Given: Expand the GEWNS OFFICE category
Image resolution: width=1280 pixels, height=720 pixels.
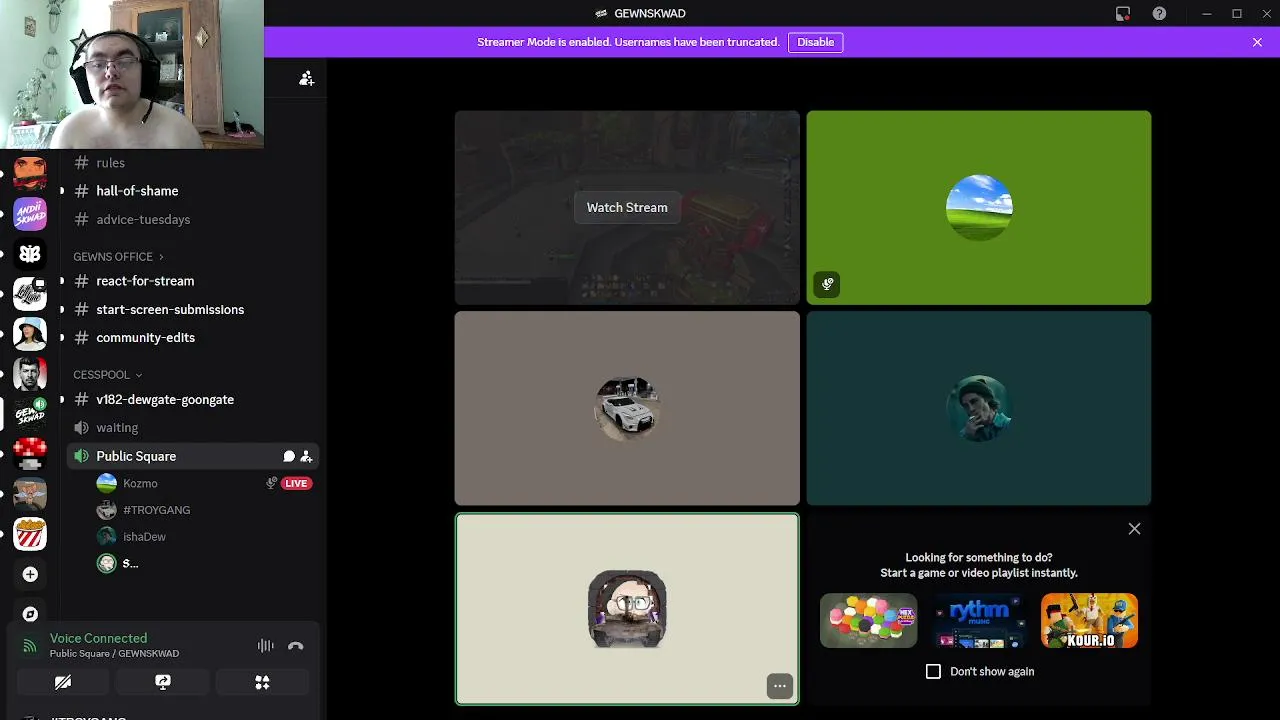Looking at the screenshot, I should [x=118, y=257].
